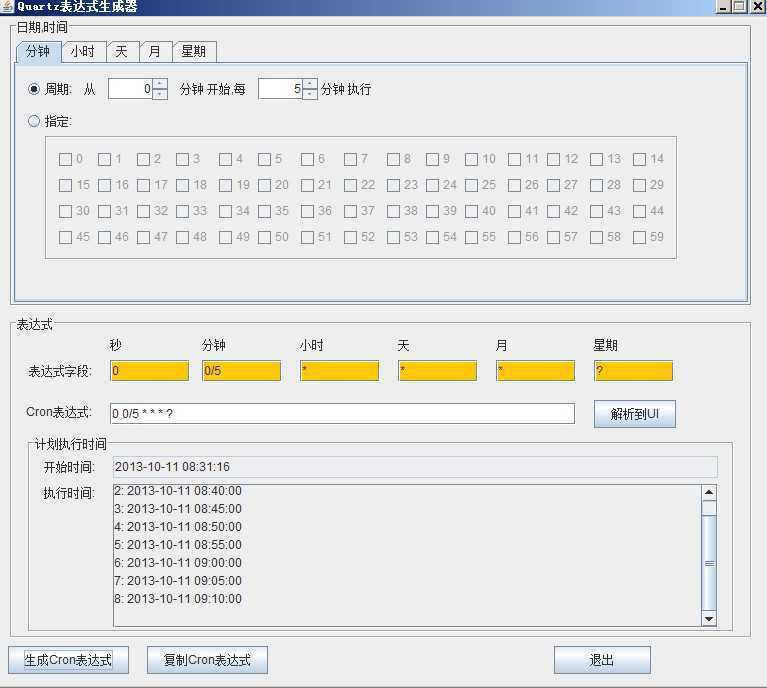
Task: Click the start minute field showing 0
Action: pos(130,89)
